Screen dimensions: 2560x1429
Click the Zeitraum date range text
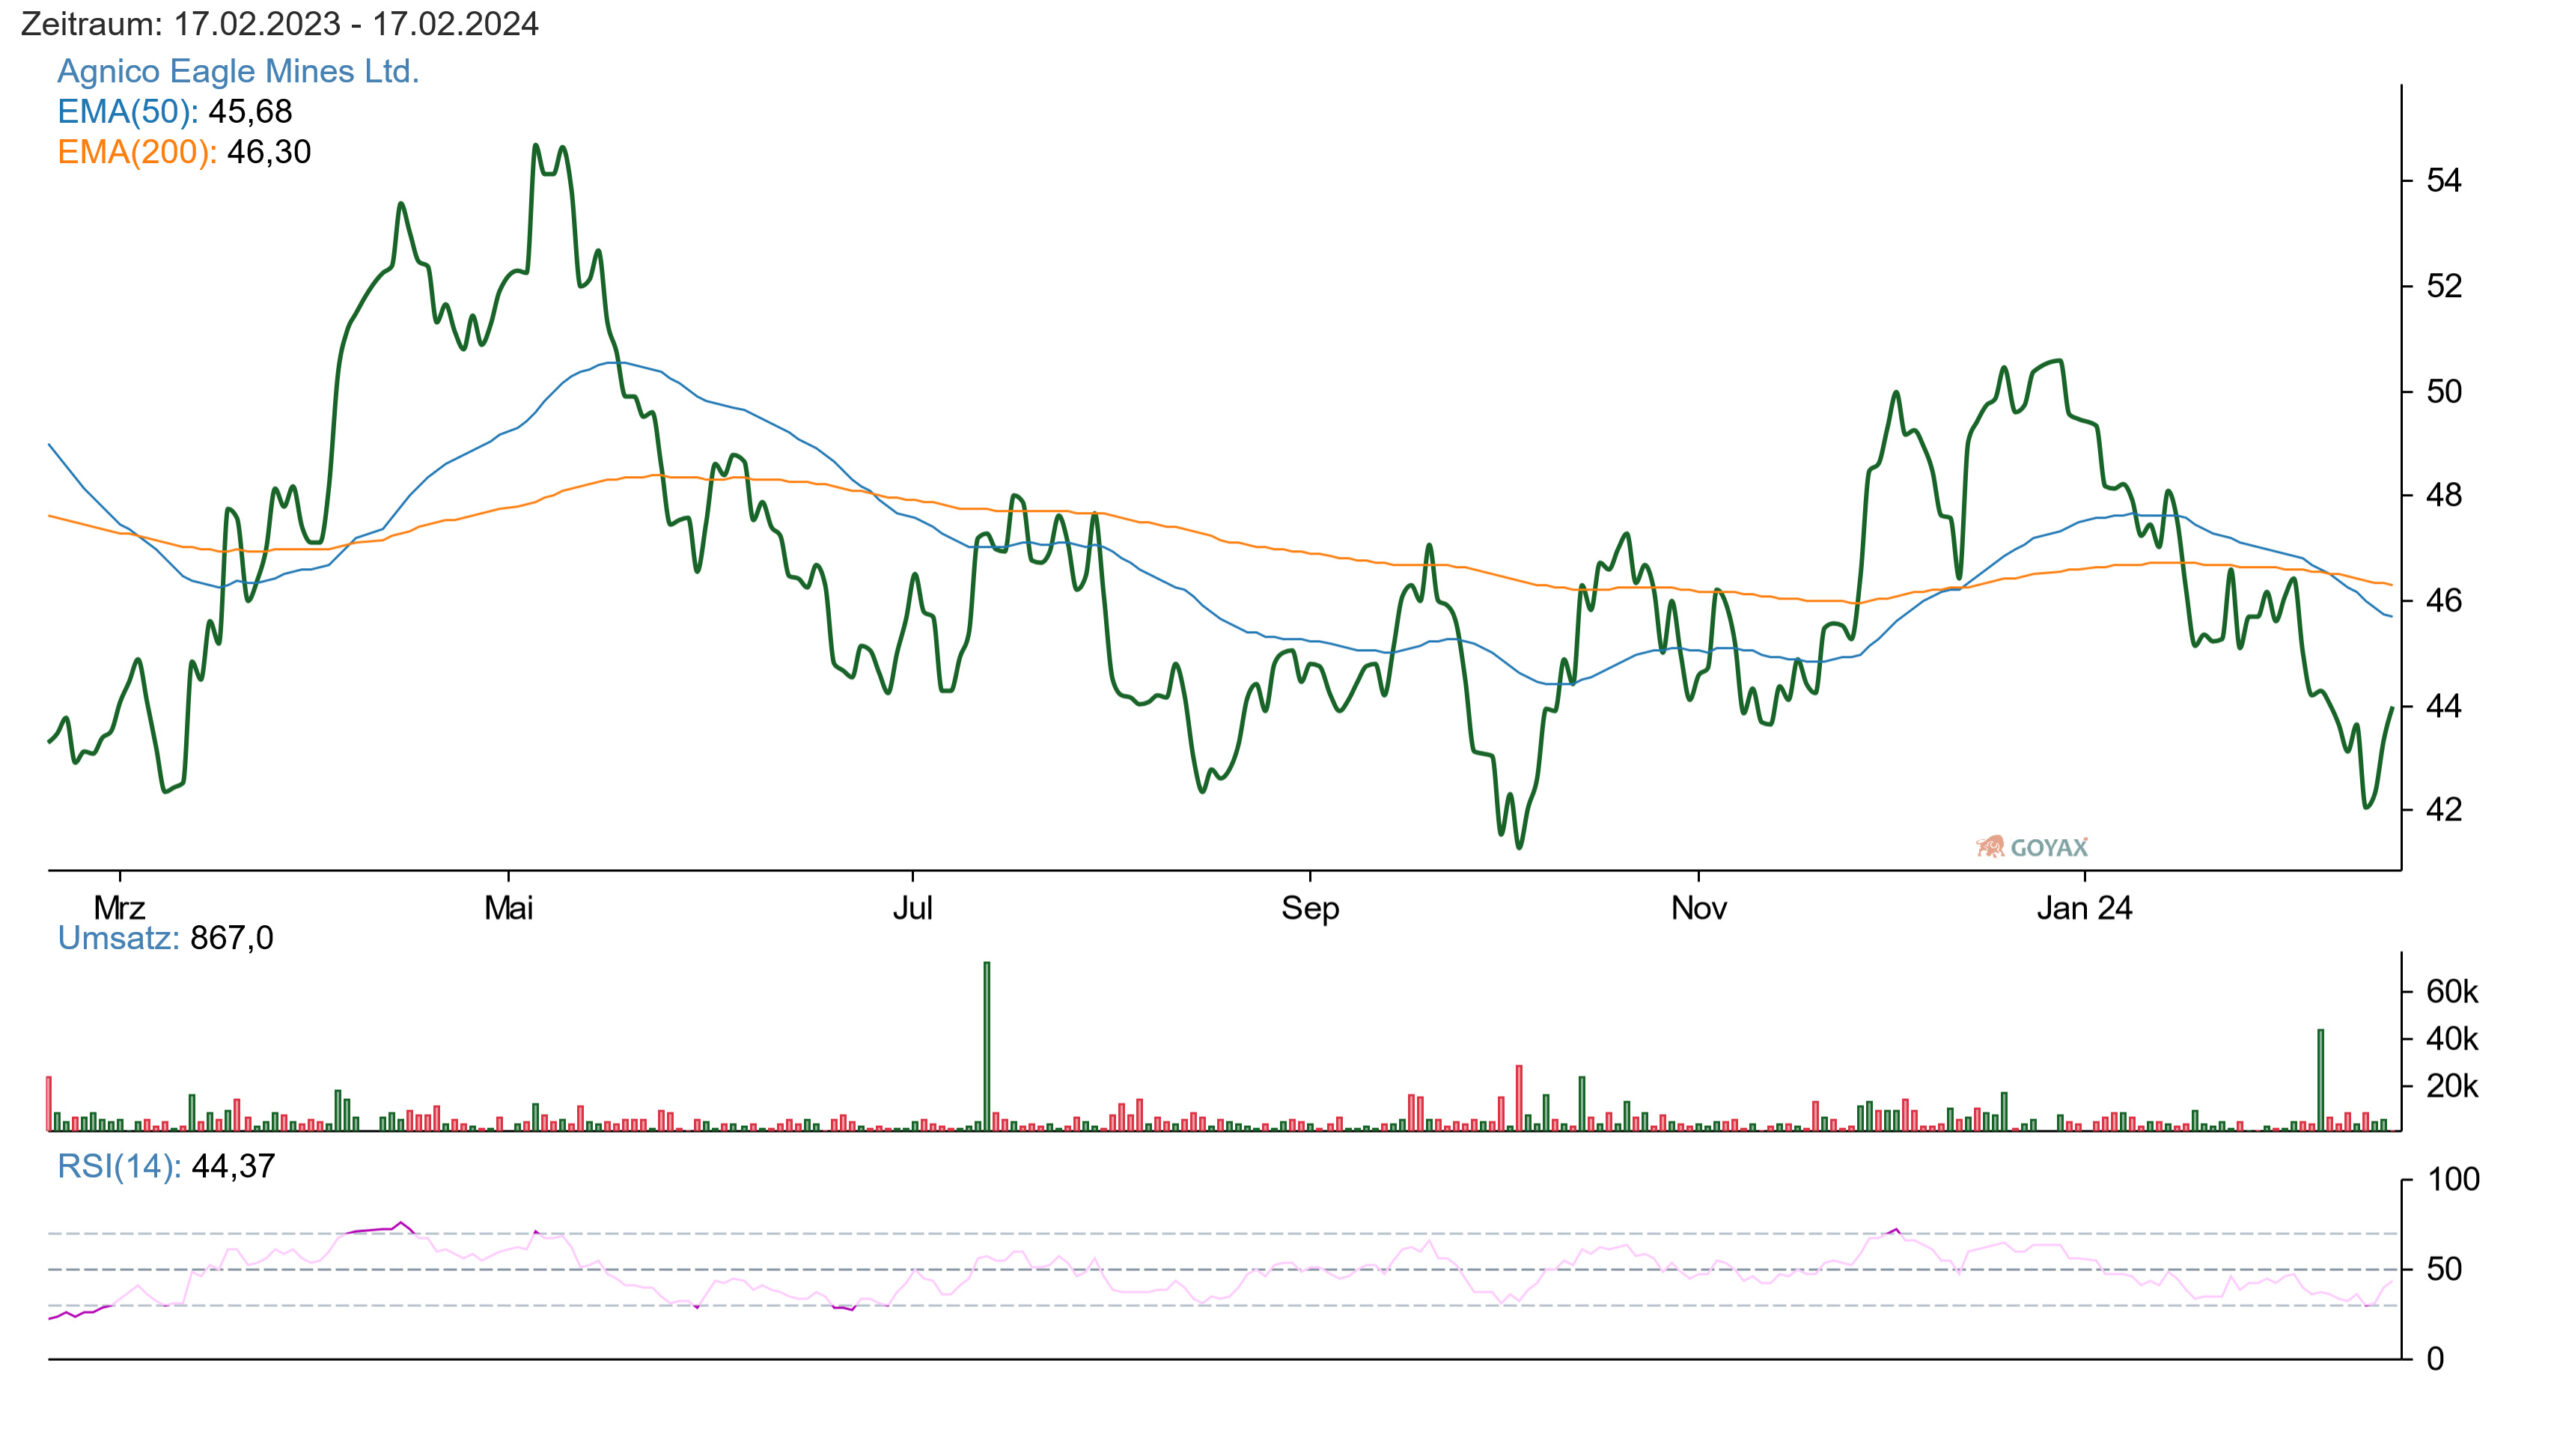(x=279, y=23)
